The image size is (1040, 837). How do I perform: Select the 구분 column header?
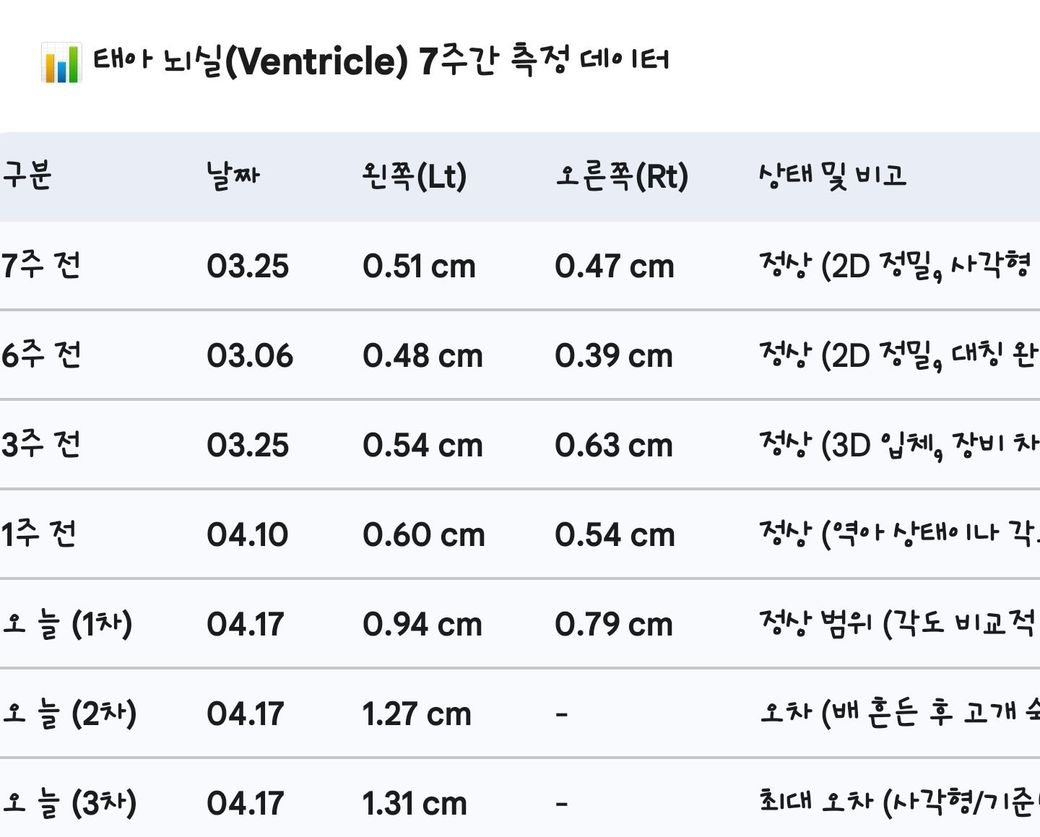click(x=26, y=177)
